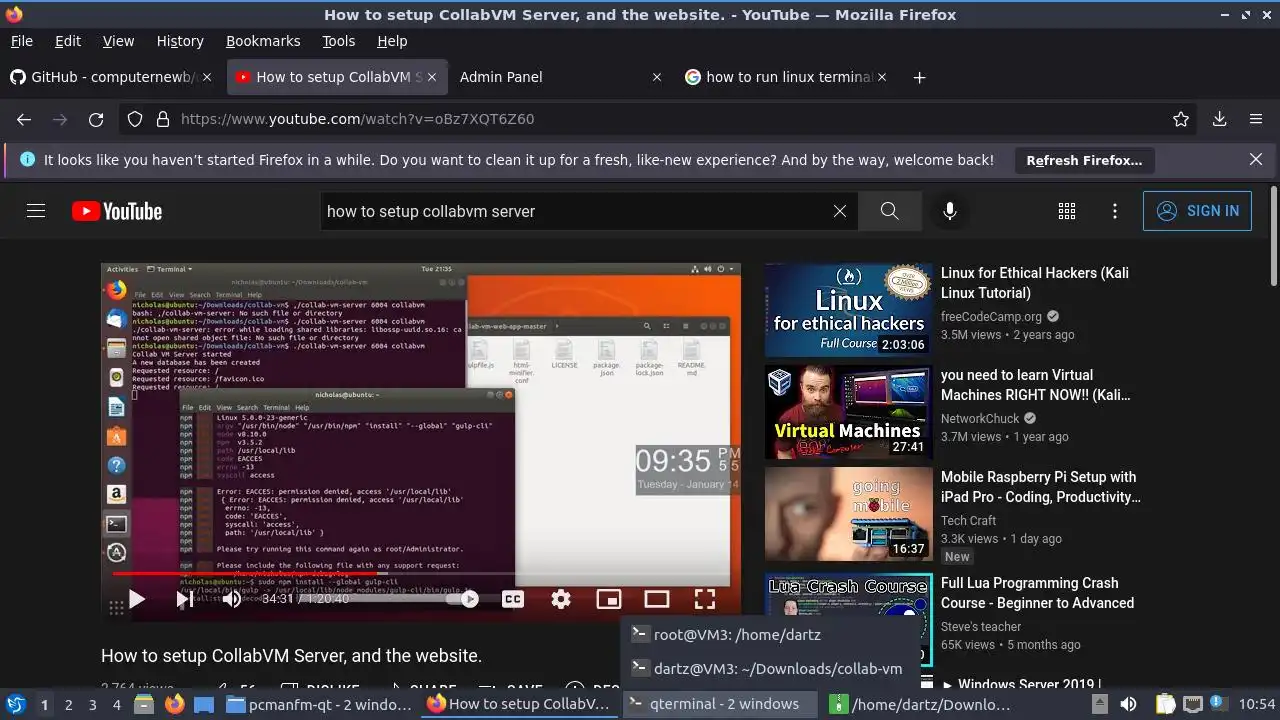Switch to virtual desktop 3

[x=92, y=704]
